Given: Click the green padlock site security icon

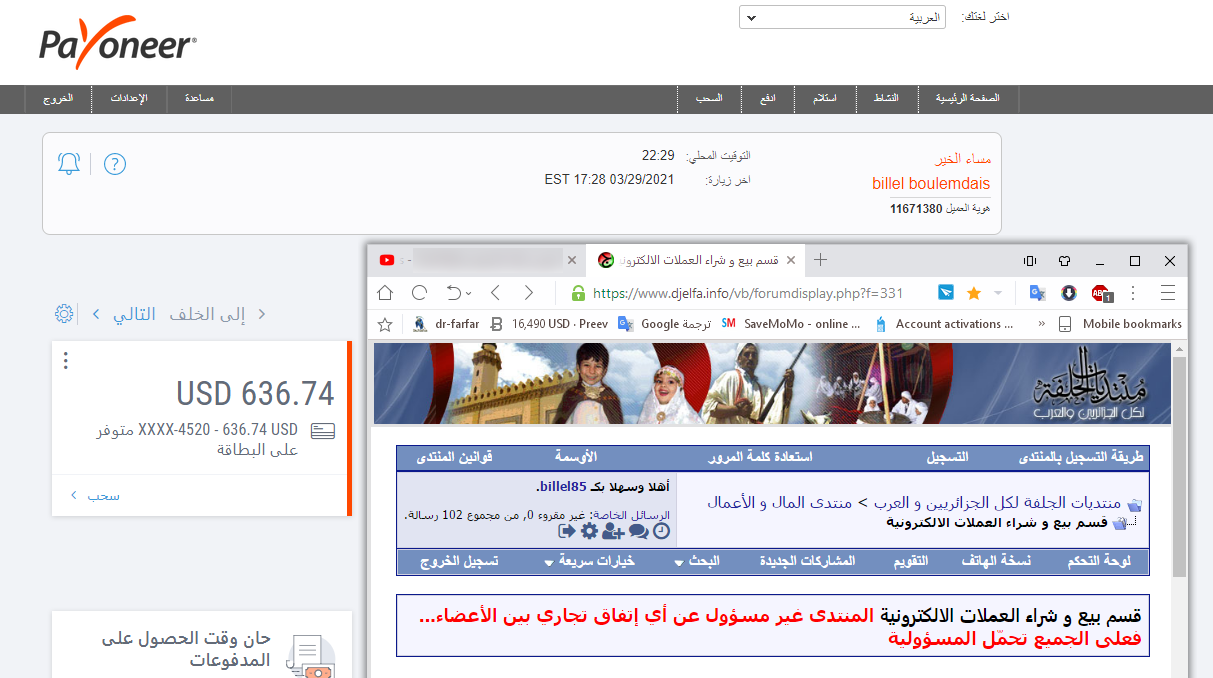Looking at the screenshot, I should coord(577,293).
